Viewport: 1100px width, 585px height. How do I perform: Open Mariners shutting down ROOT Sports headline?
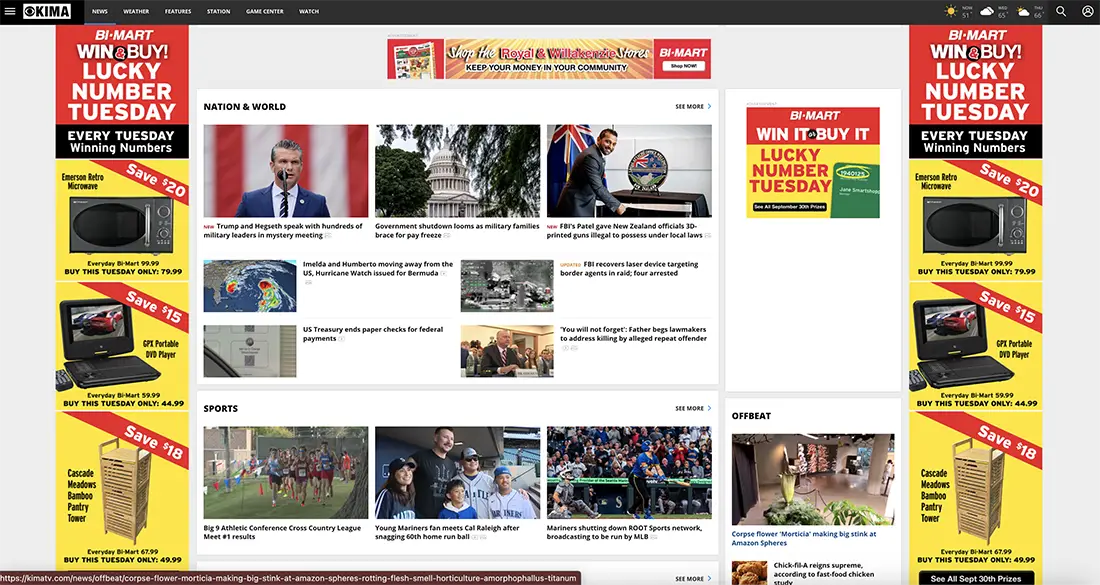tap(624, 532)
